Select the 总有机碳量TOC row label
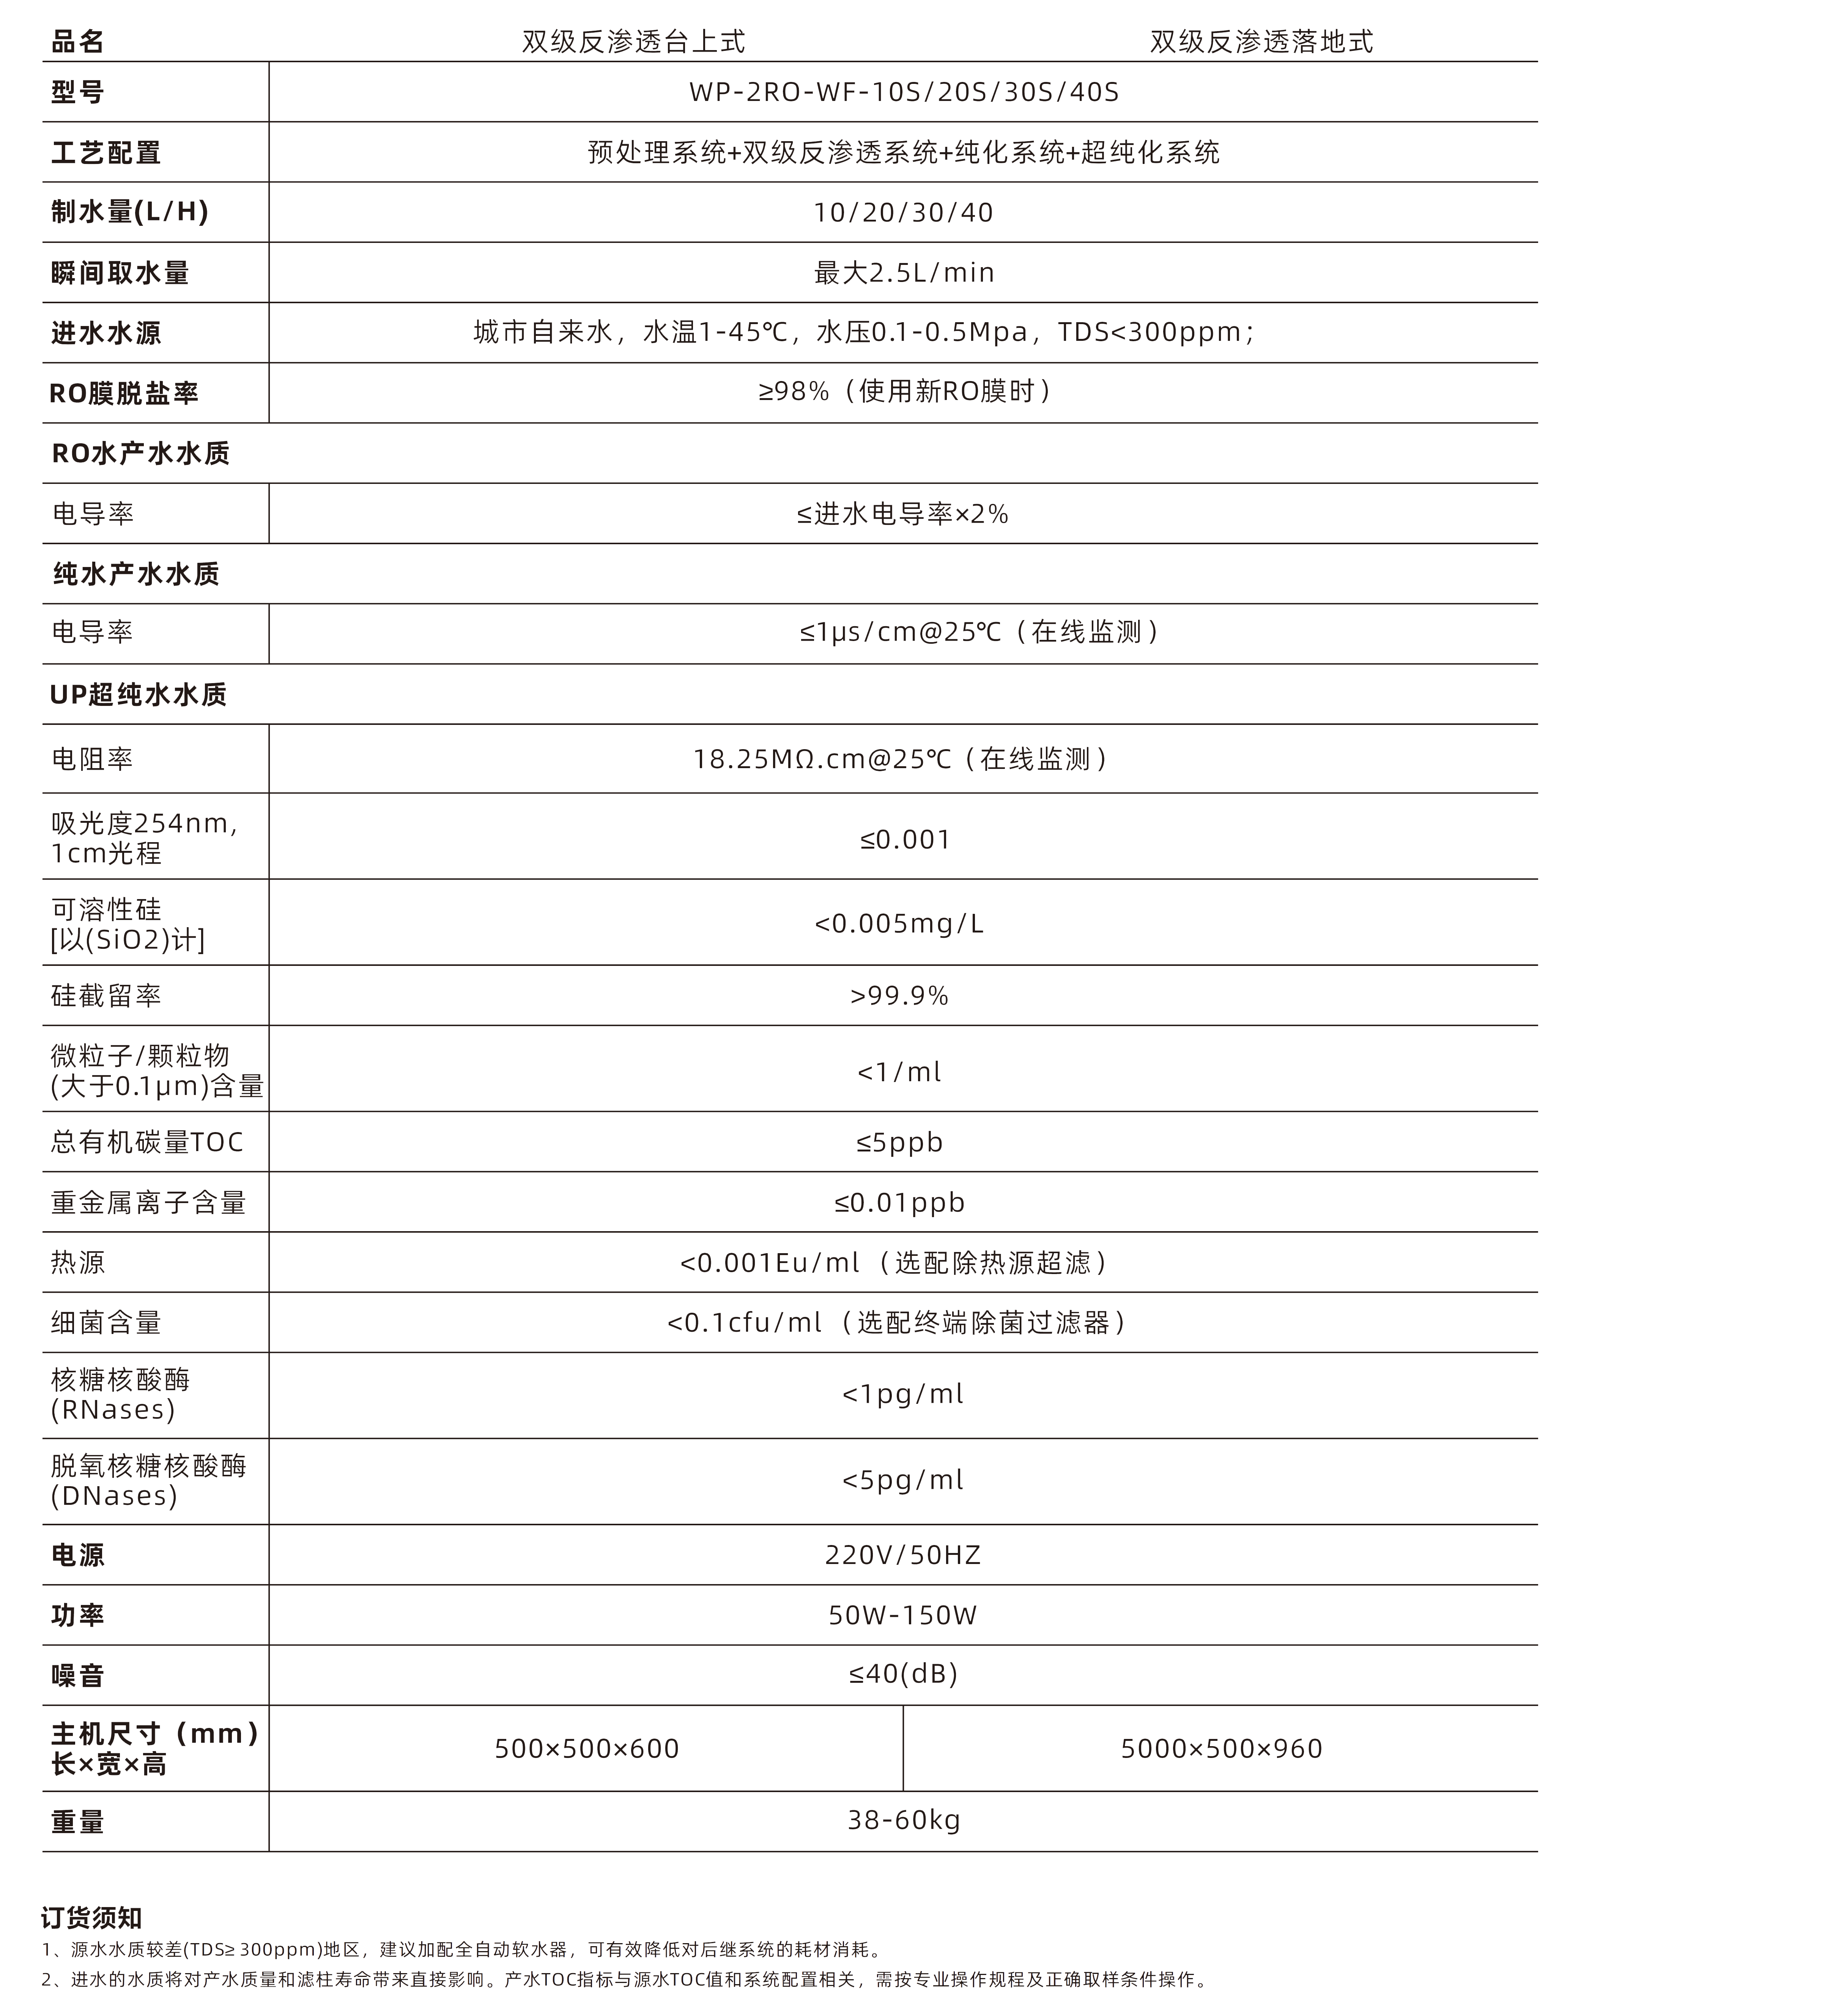Screen dimensions: 1833x2016 tap(147, 1142)
